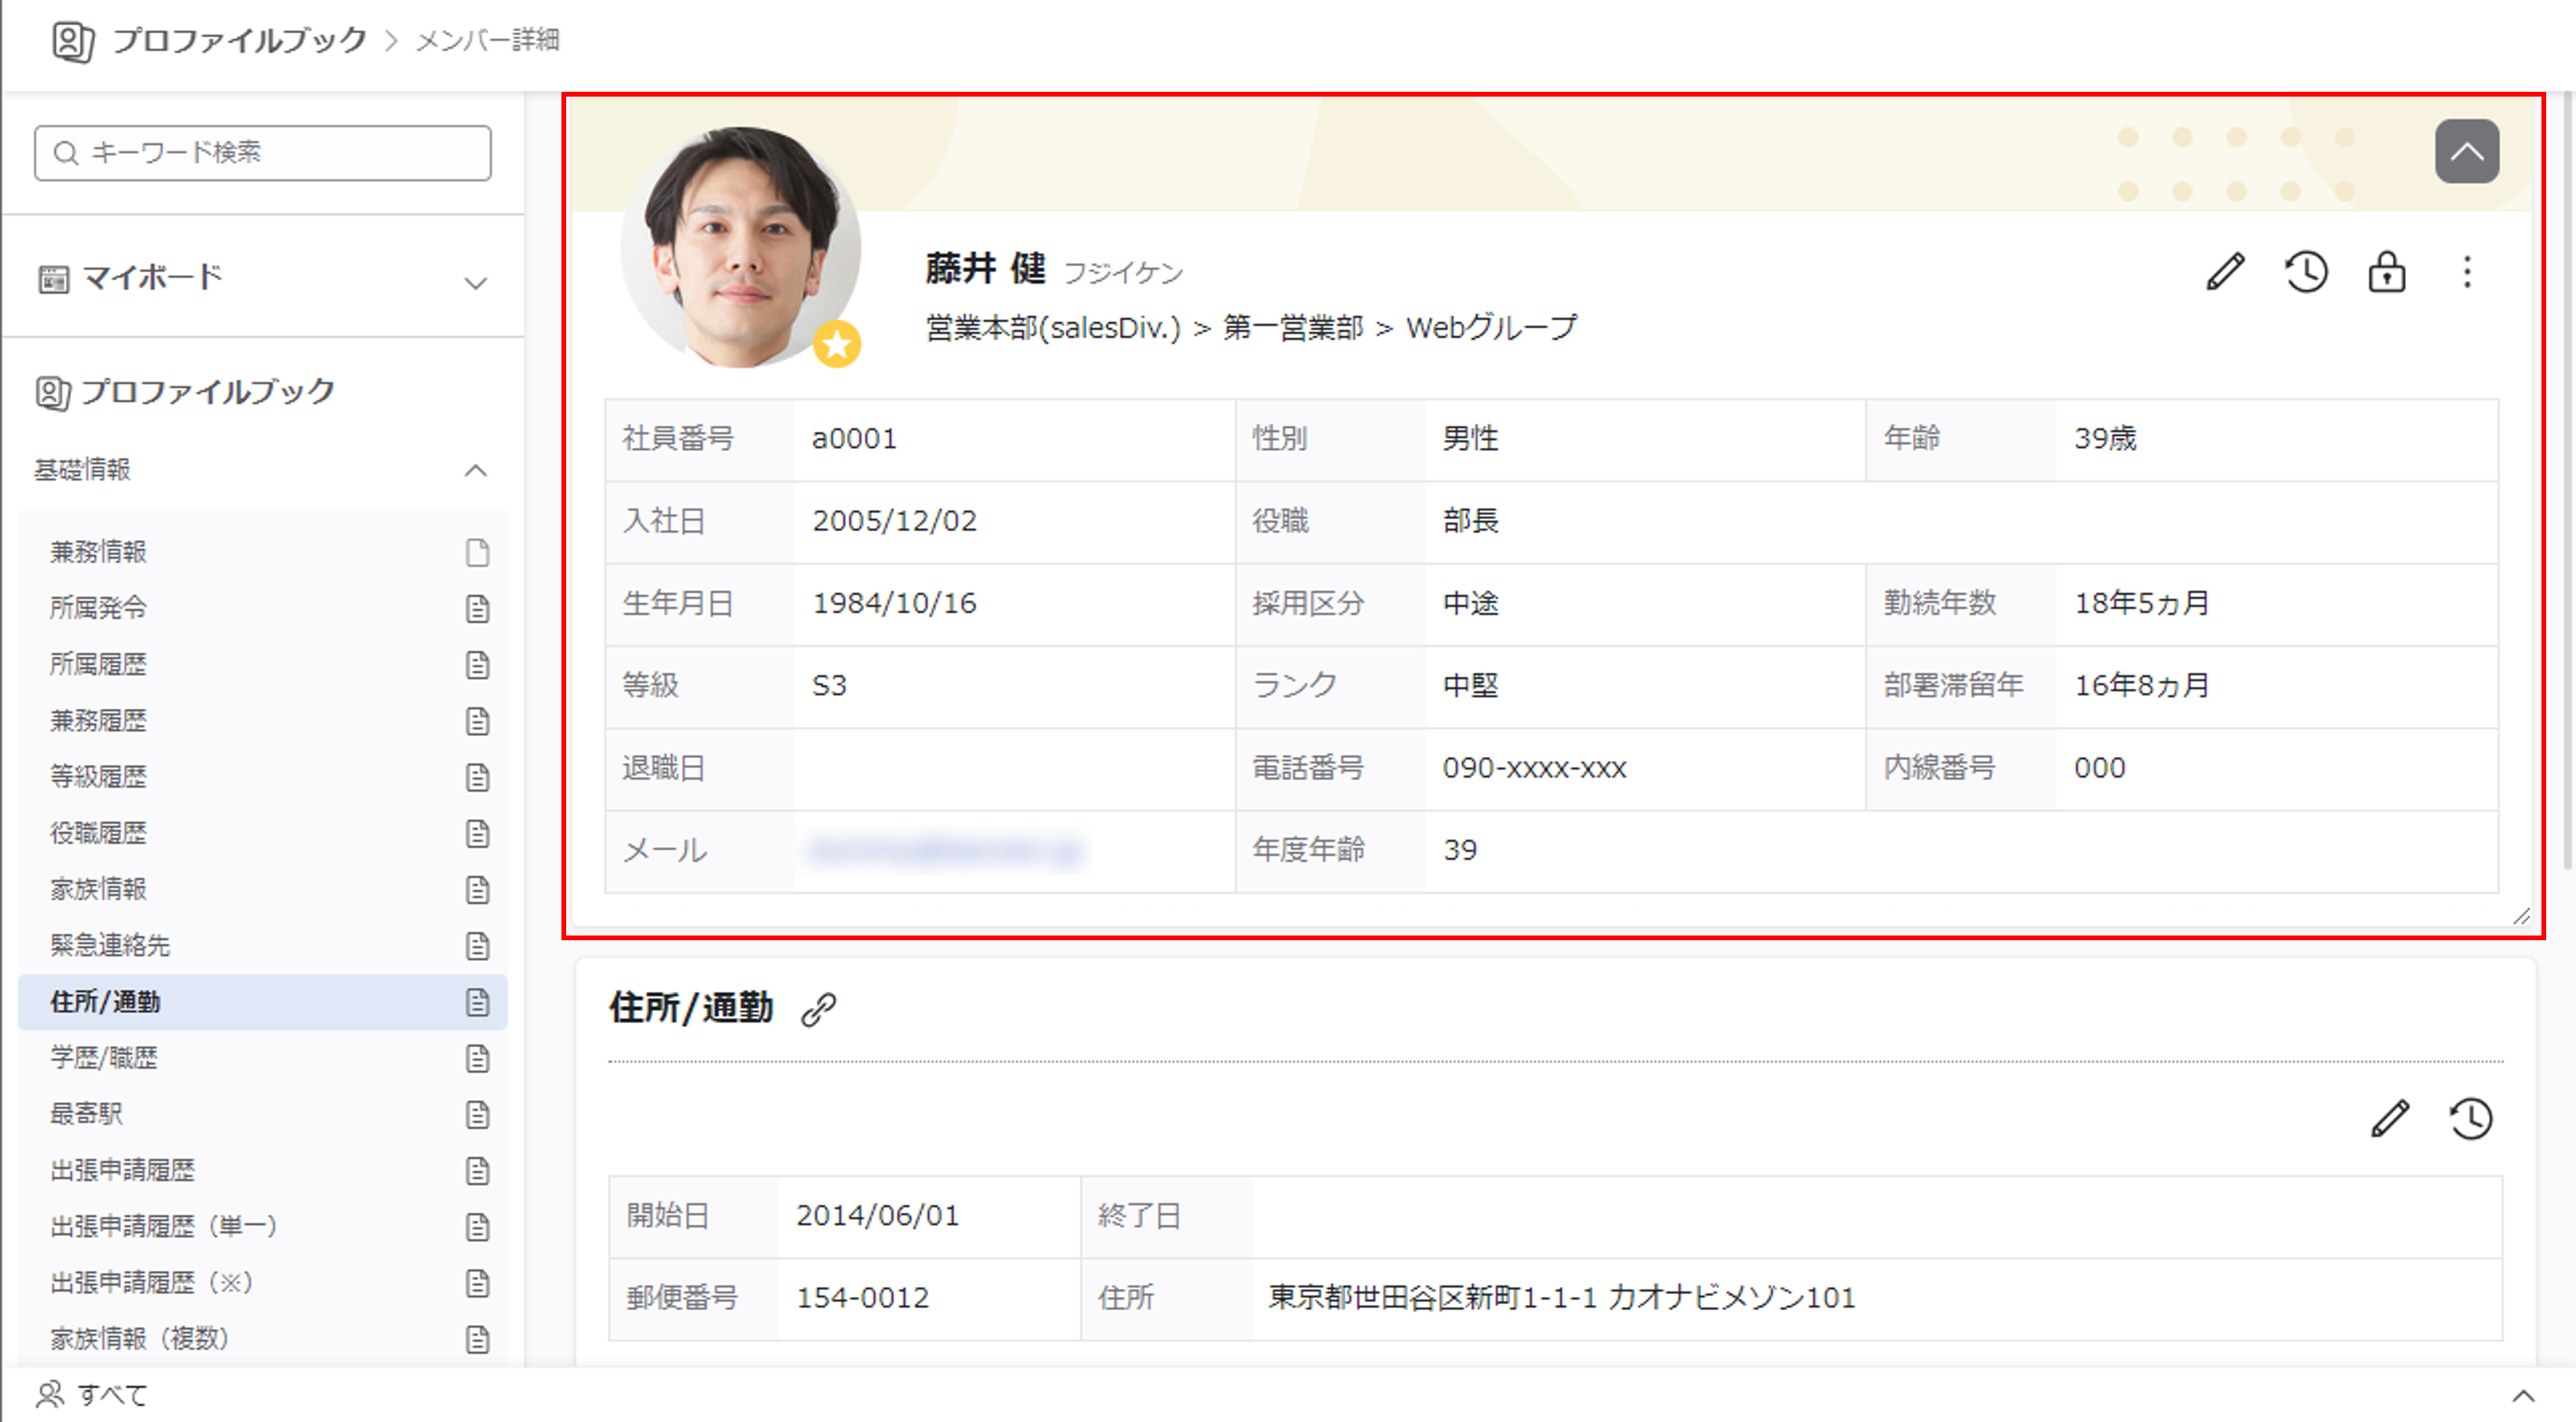The width and height of the screenshot is (2576, 1422).
Task: Open the three-dot more options menu
Action: click(2467, 272)
